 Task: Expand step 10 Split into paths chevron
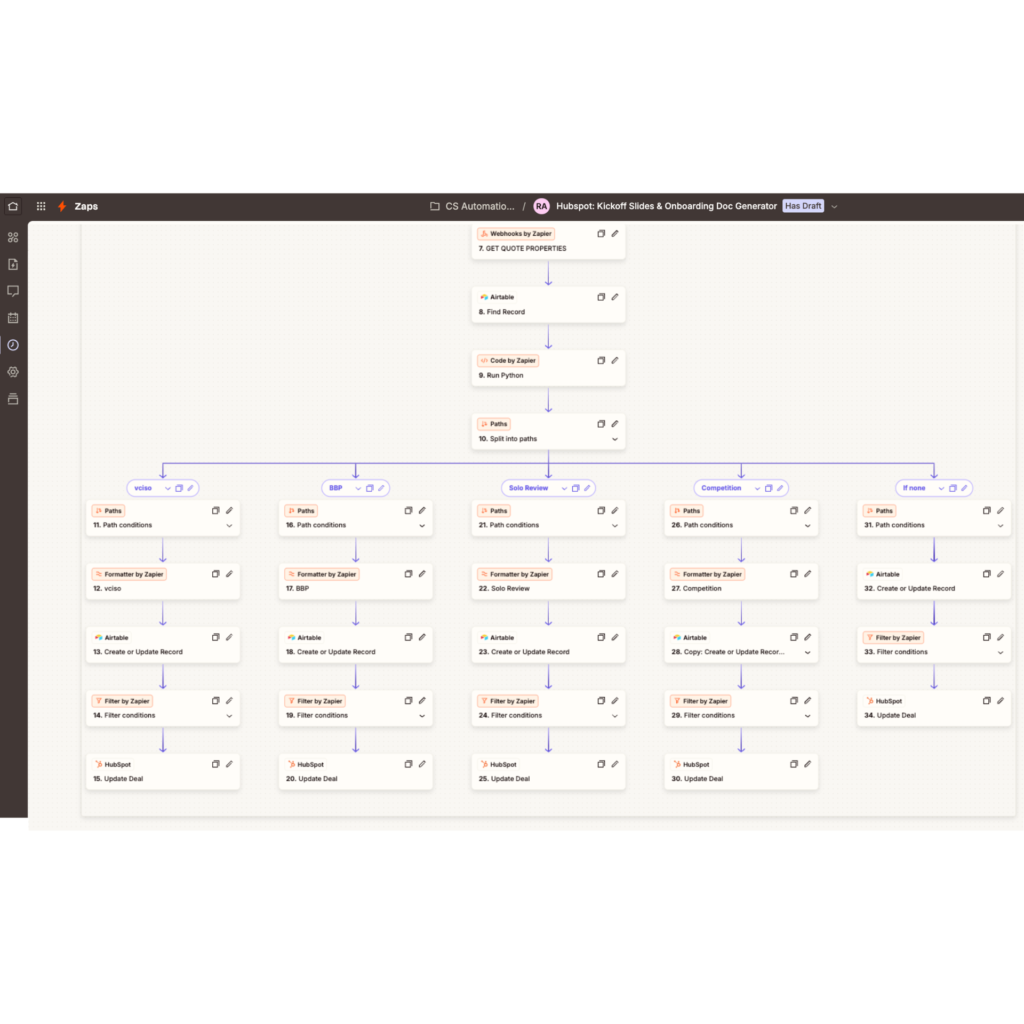(615, 439)
